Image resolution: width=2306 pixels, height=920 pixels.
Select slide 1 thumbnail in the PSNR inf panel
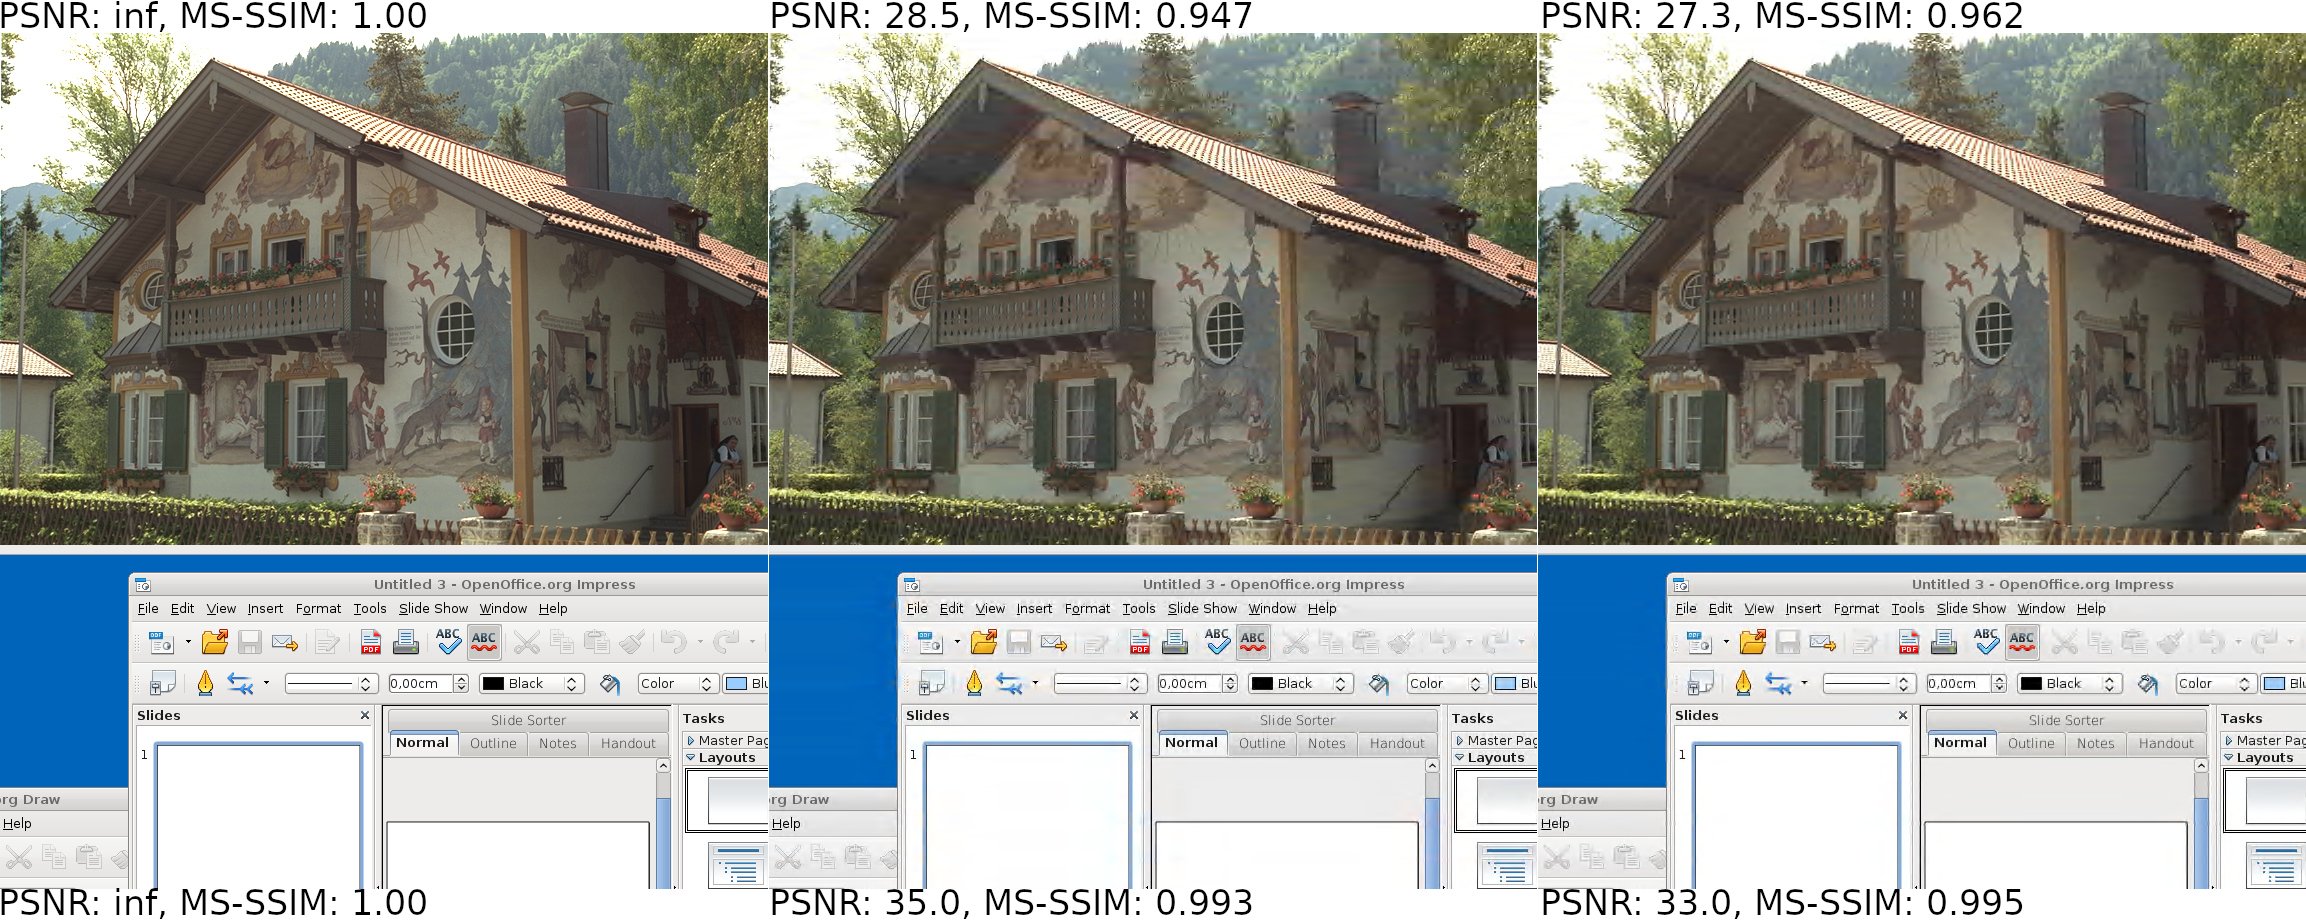(258, 815)
